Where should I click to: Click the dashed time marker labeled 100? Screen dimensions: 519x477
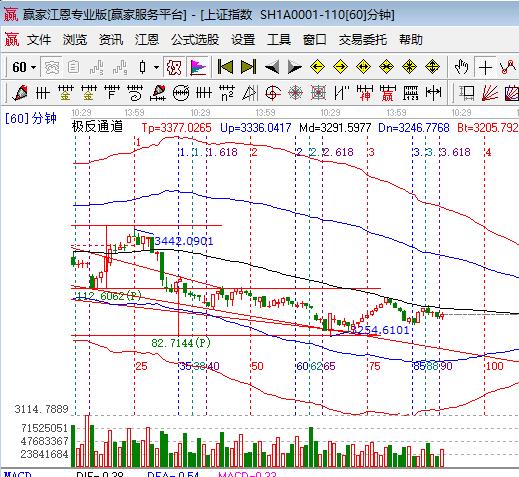coord(494,366)
